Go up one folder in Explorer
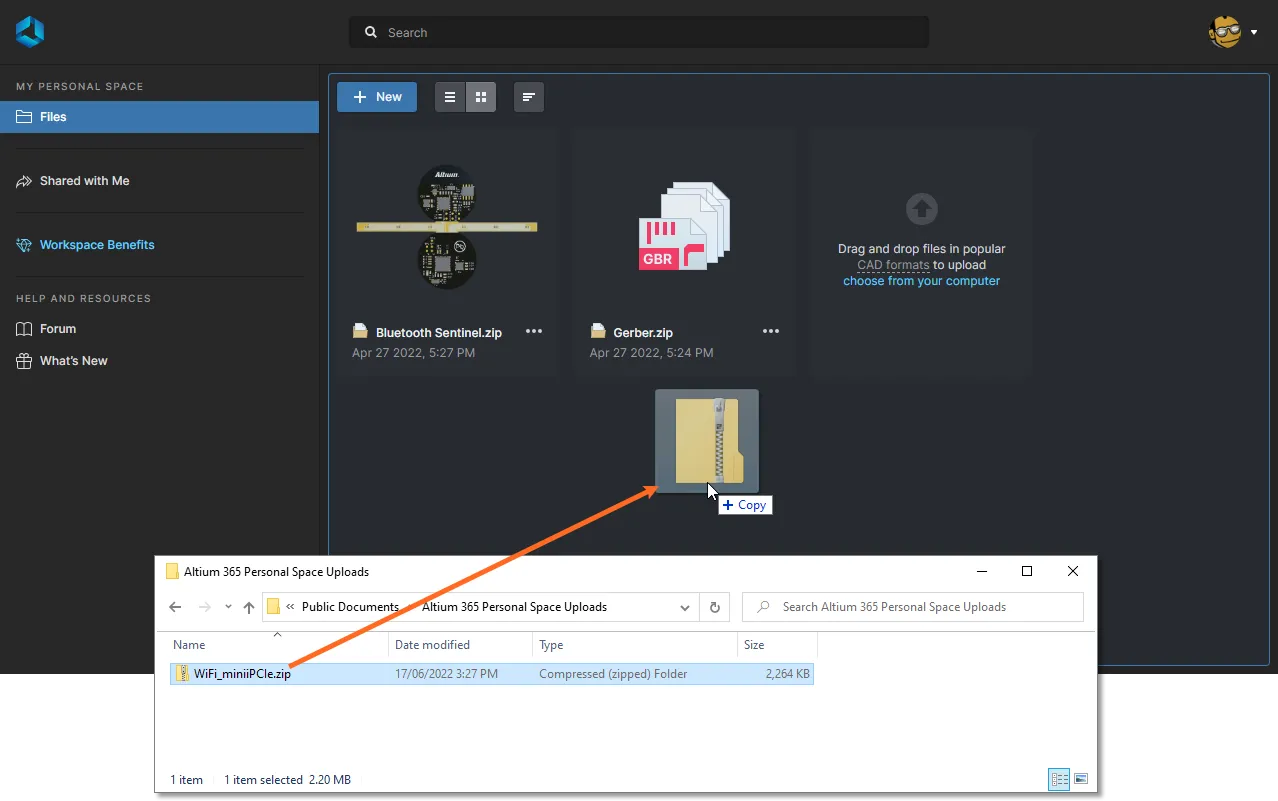 point(249,607)
